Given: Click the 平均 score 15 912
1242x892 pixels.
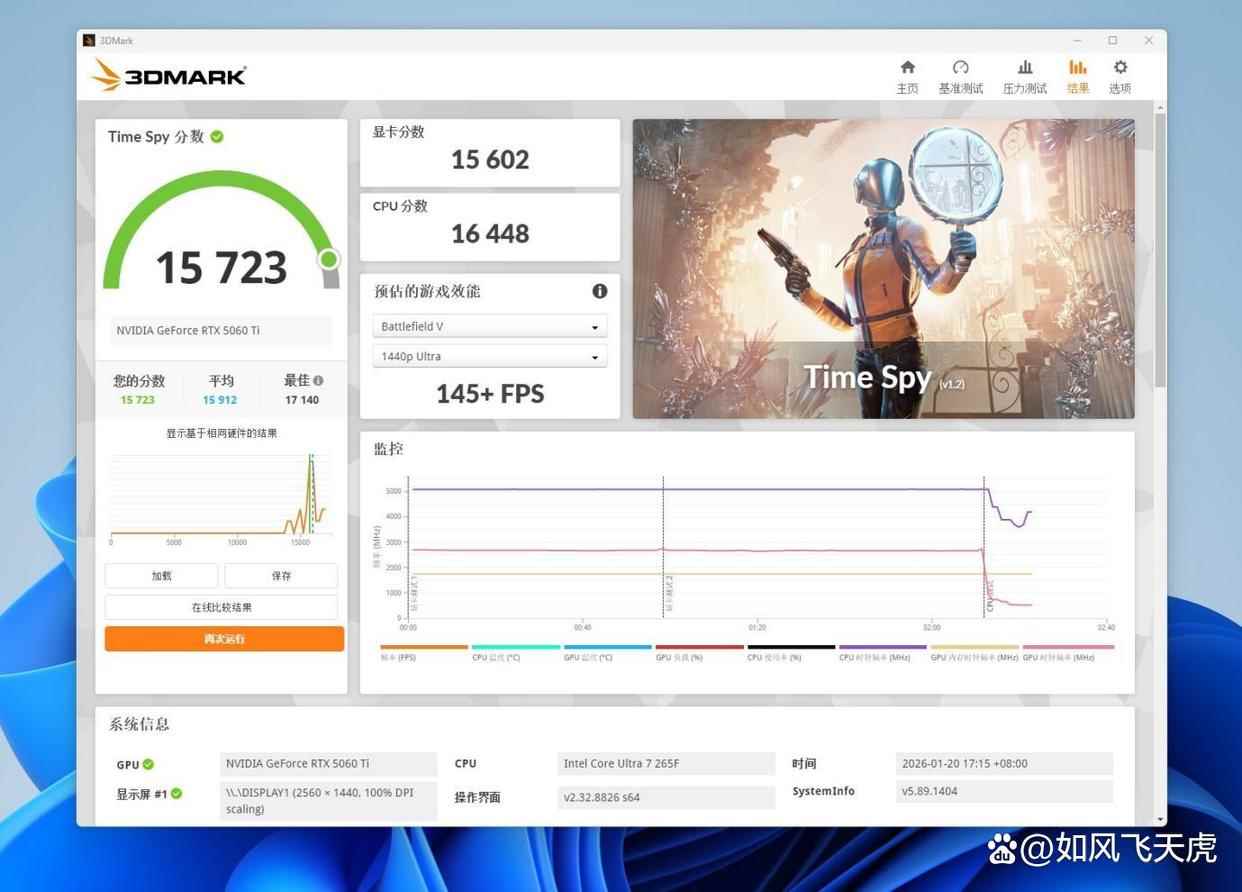Looking at the screenshot, I should coord(220,400).
